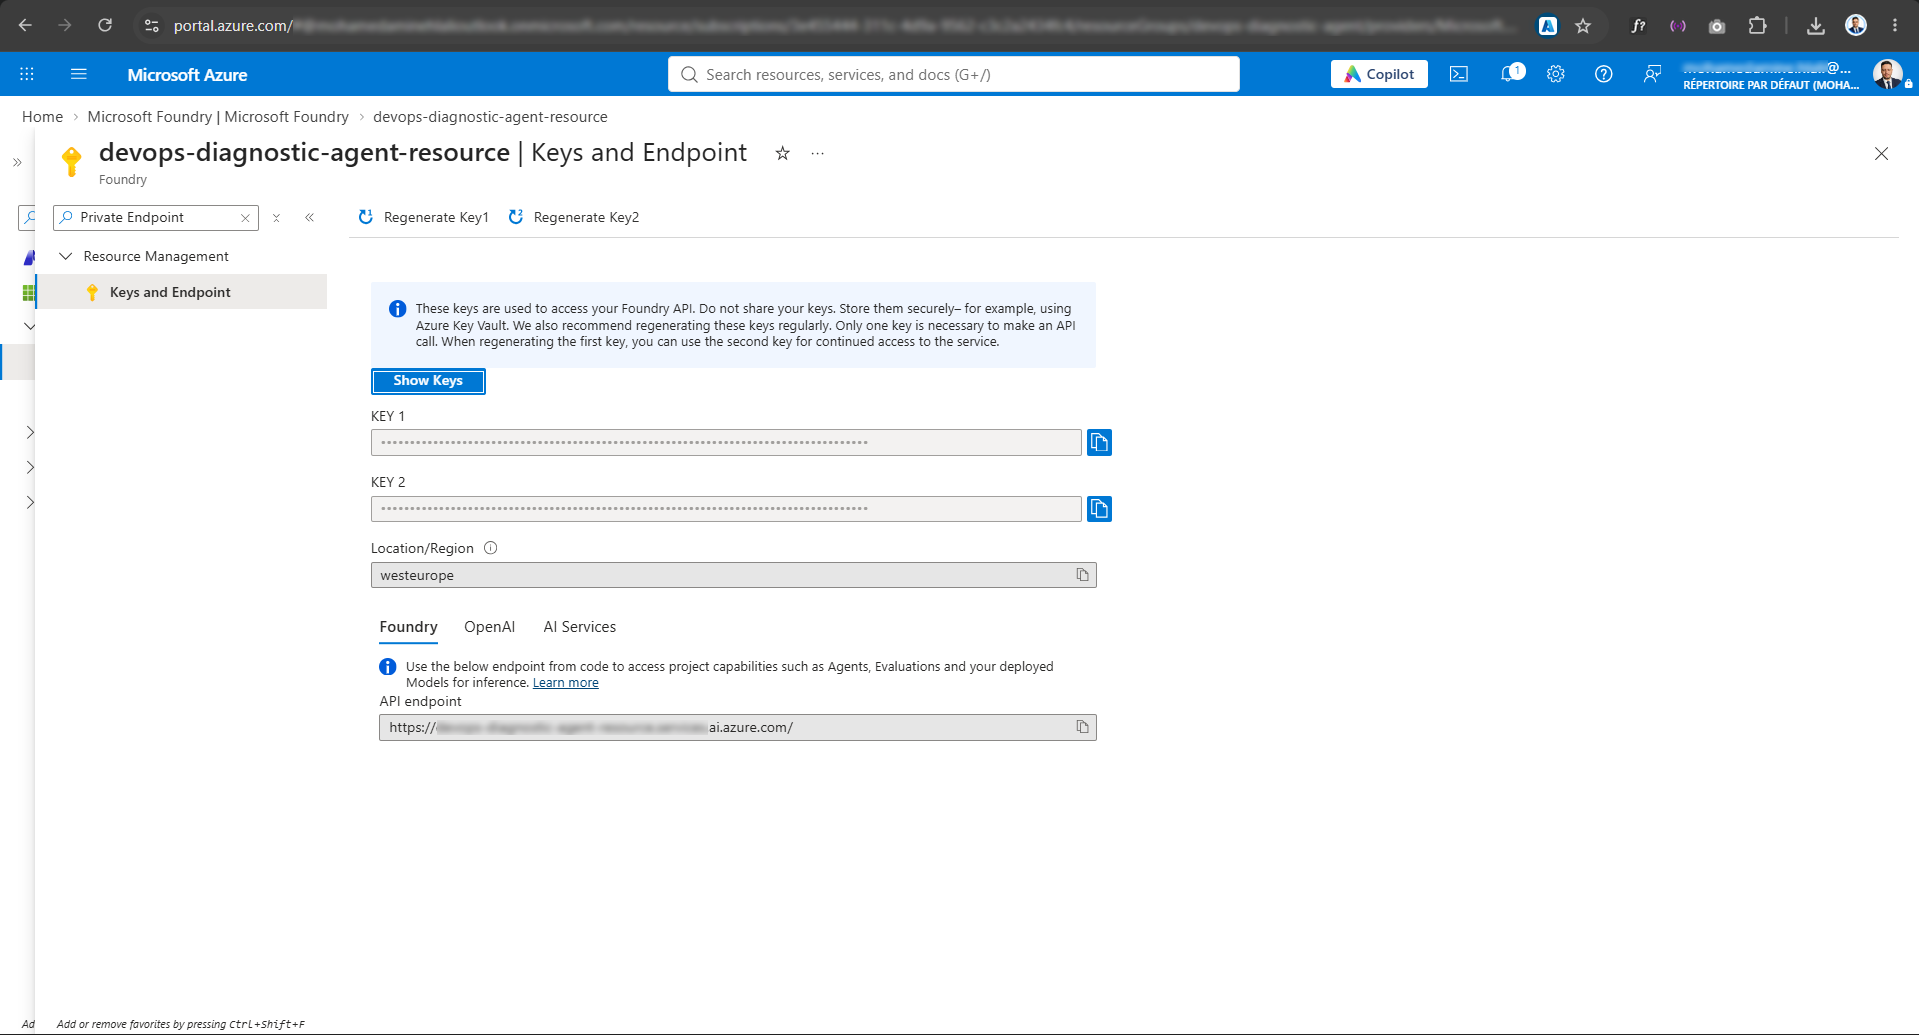1919x1035 pixels.
Task: Copy the API endpoint URL
Action: pyautogui.click(x=1082, y=727)
